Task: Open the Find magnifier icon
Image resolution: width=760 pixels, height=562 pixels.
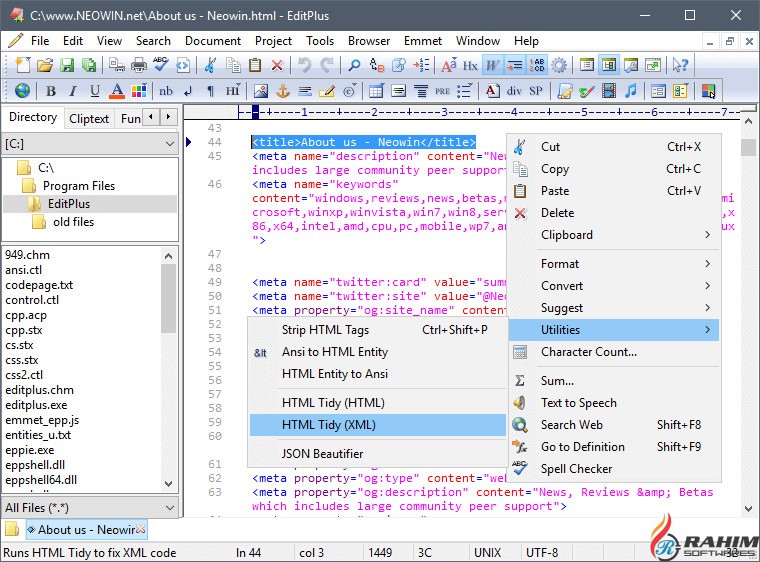Action: click(354, 65)
